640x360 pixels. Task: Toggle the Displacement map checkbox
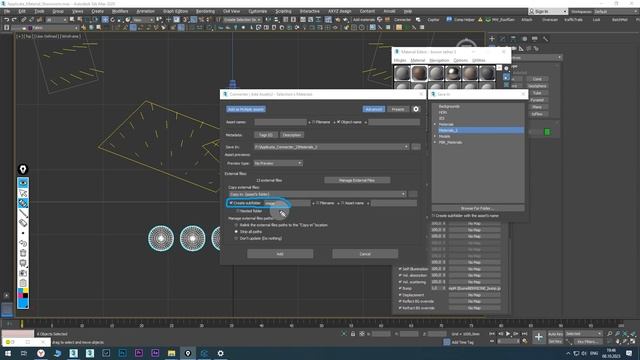(x=400, y=295)
